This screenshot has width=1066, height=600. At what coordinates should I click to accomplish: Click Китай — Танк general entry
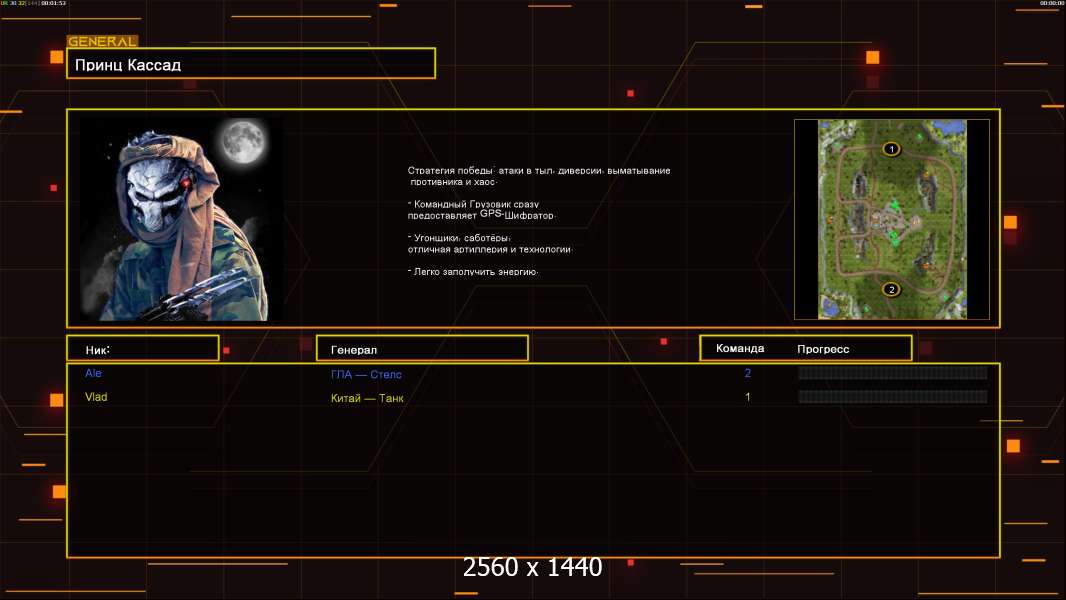click(x=367, y=398)
